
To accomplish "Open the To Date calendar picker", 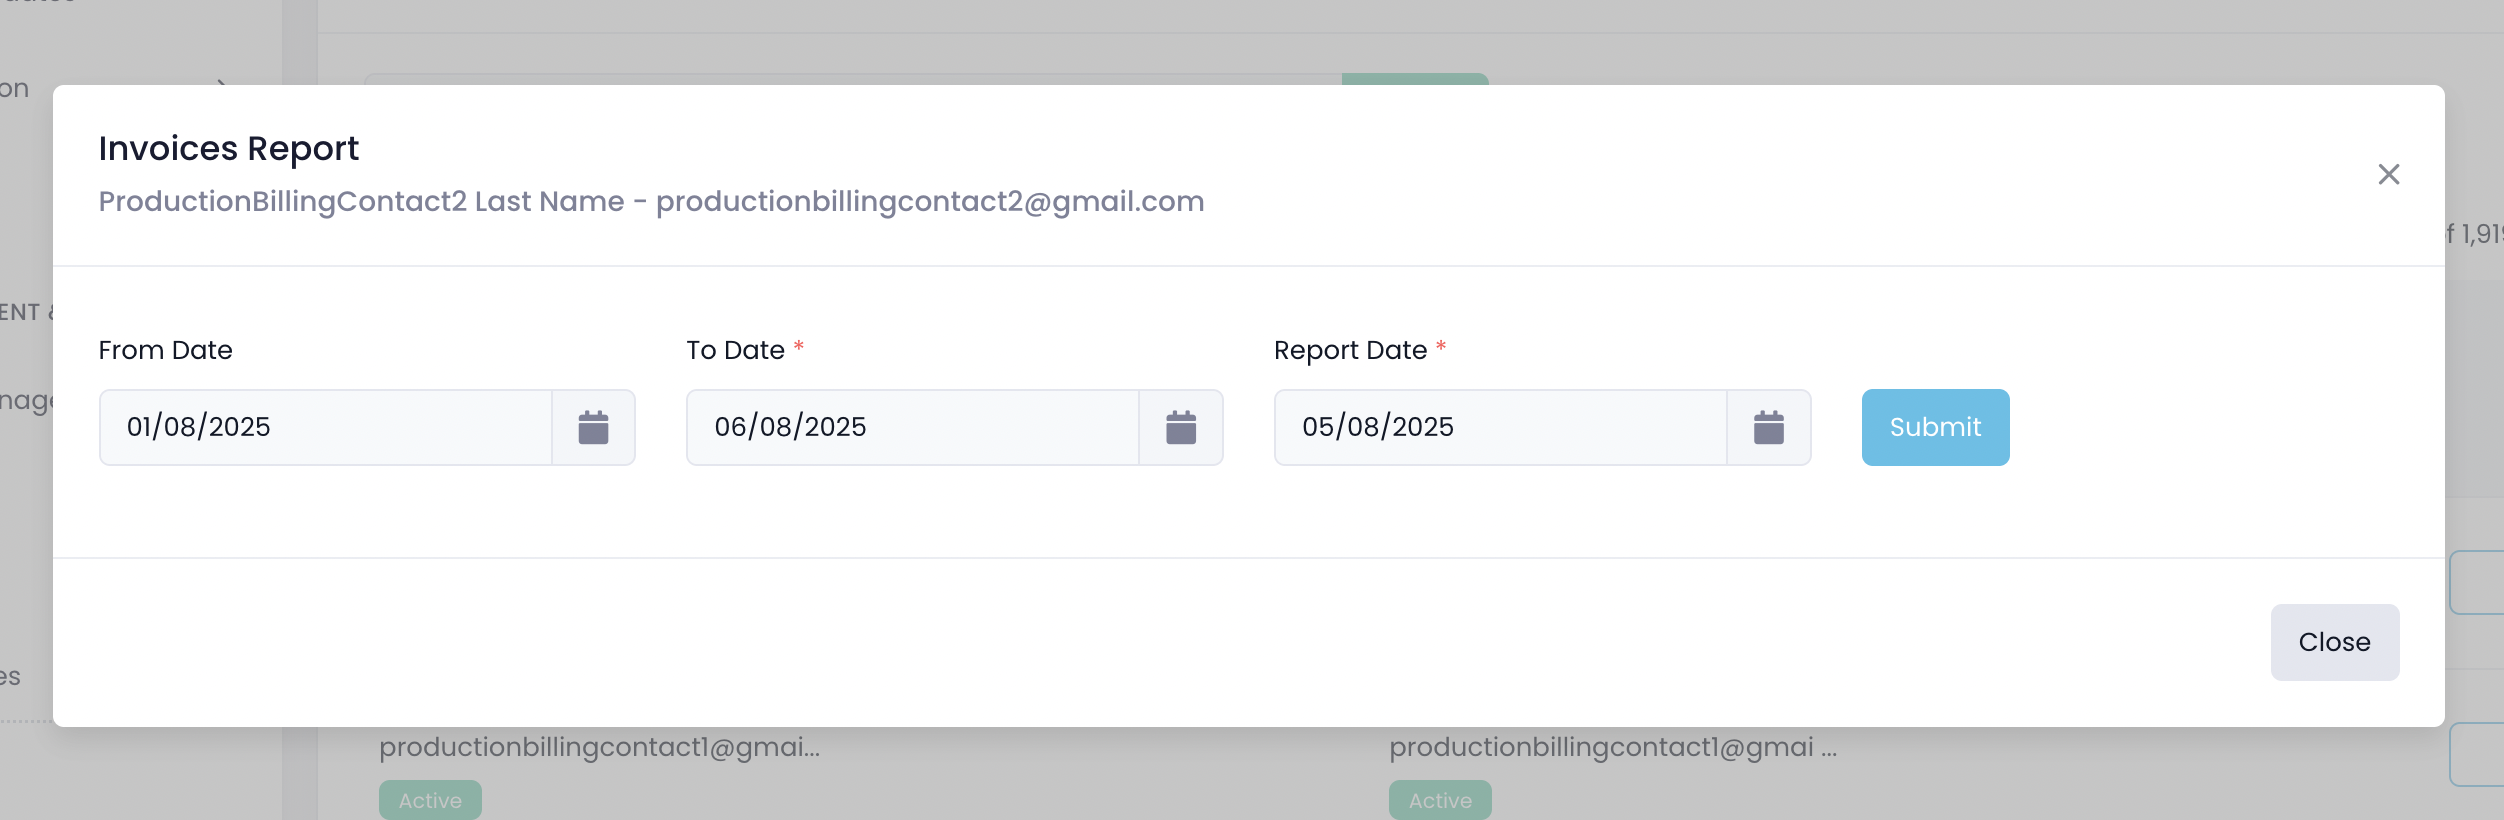I will click(1181, 428).
